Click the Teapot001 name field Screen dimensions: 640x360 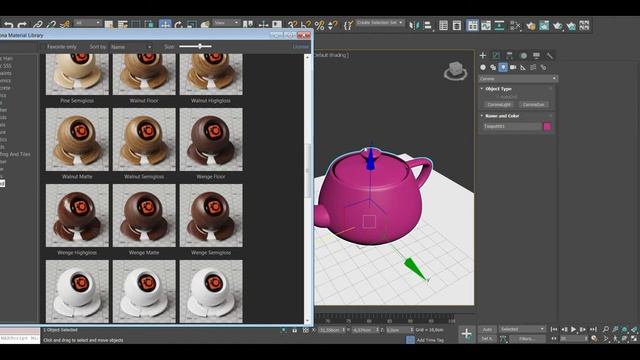(512, 127)
